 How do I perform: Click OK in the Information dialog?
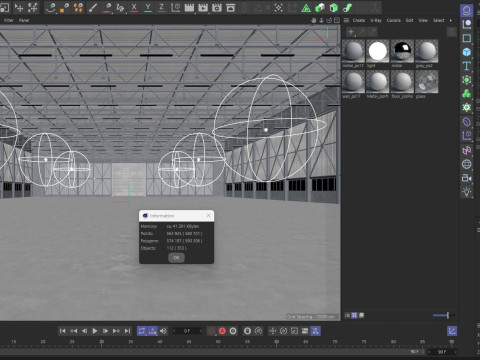176,258
